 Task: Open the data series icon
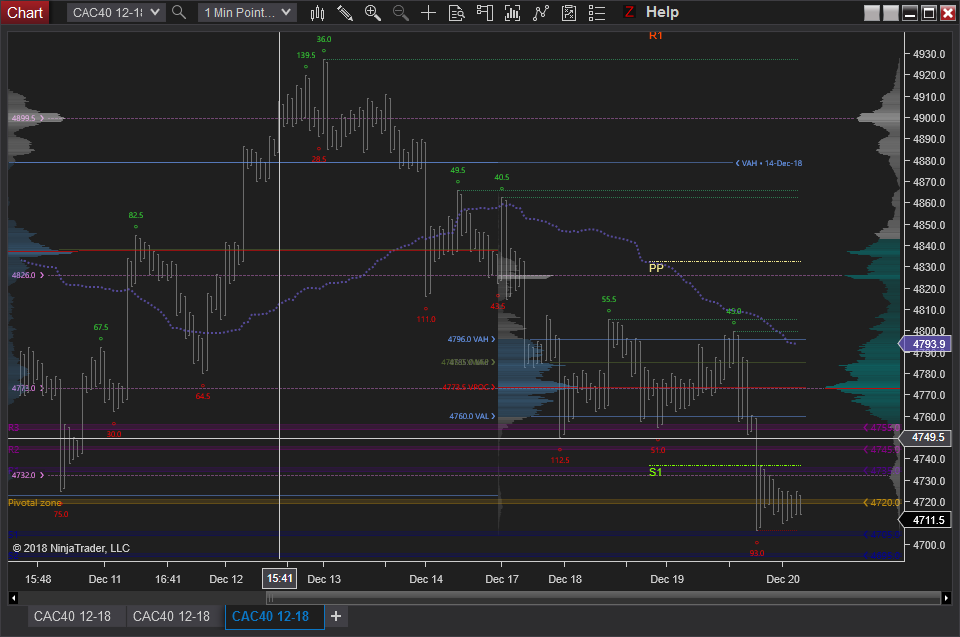coord(512,13)
